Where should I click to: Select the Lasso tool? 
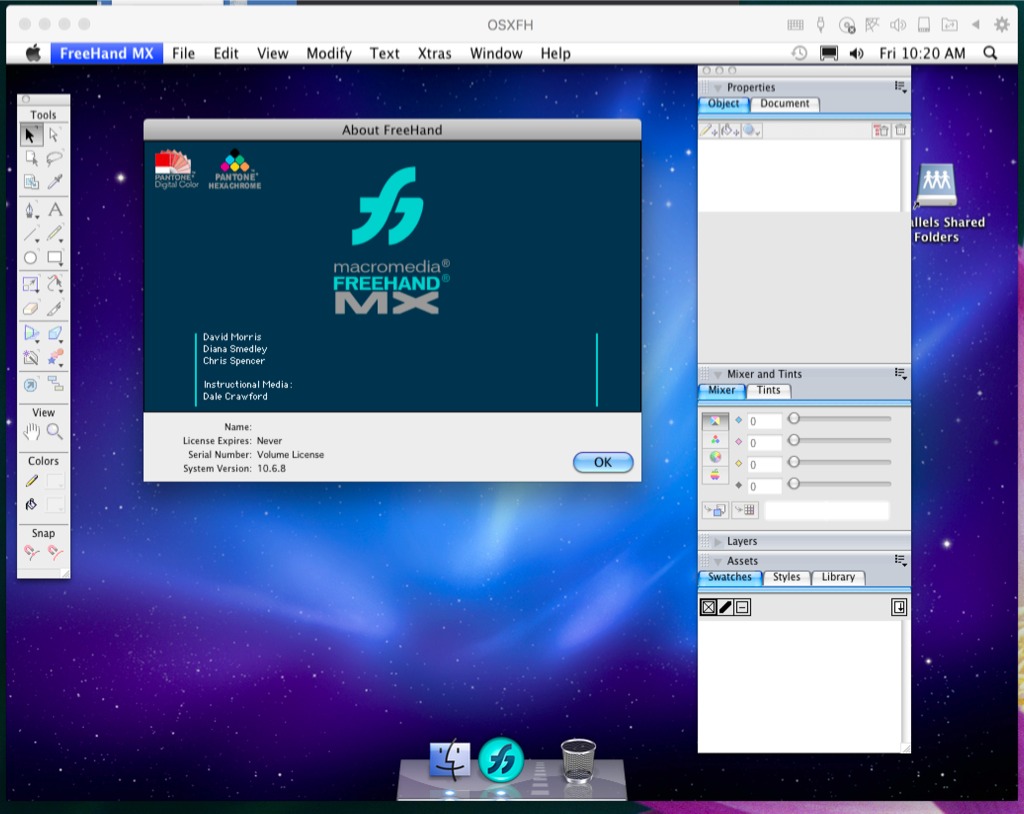(x=55, y=158)
